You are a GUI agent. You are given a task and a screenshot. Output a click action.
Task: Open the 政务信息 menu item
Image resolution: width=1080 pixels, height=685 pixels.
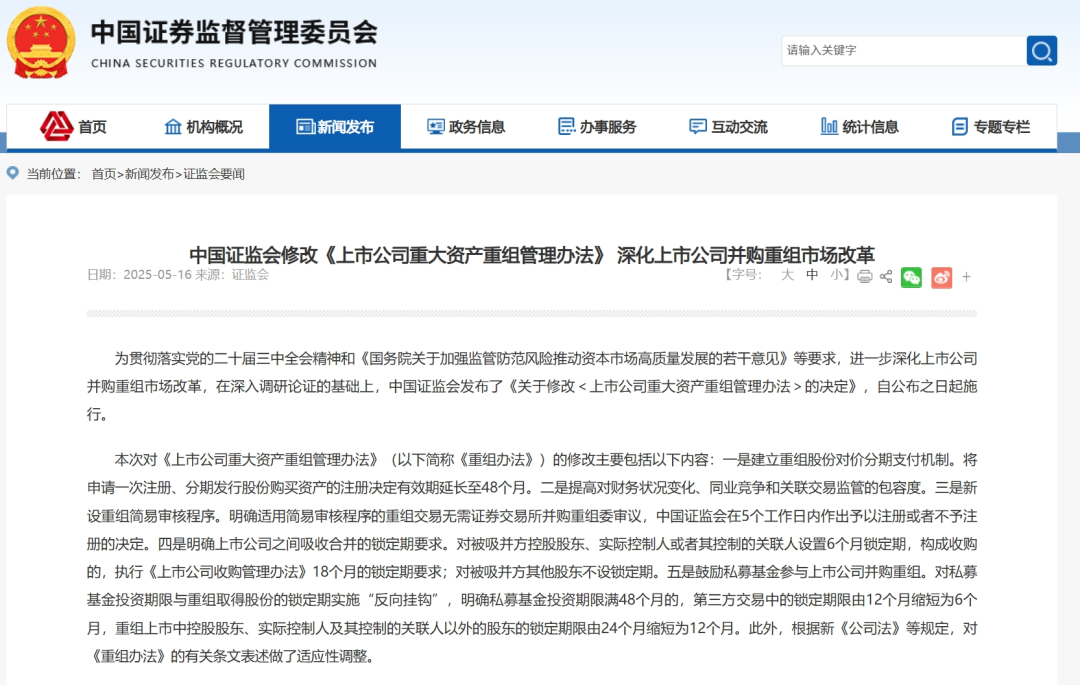coord(466,127)
